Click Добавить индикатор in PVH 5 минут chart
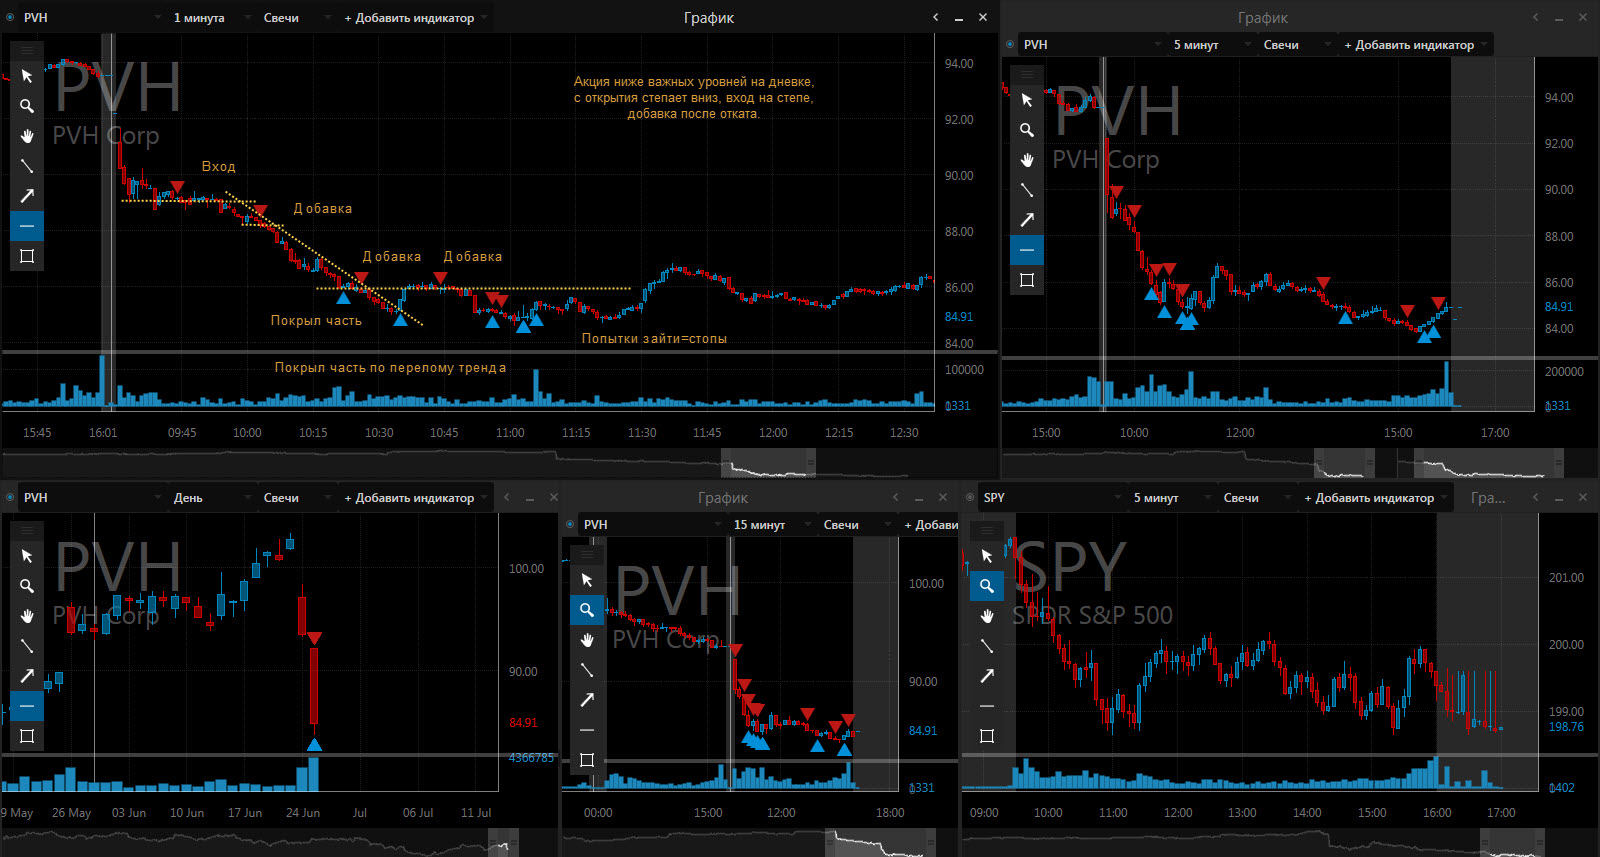This screenshot has width=1600, height=857. 1415,44
